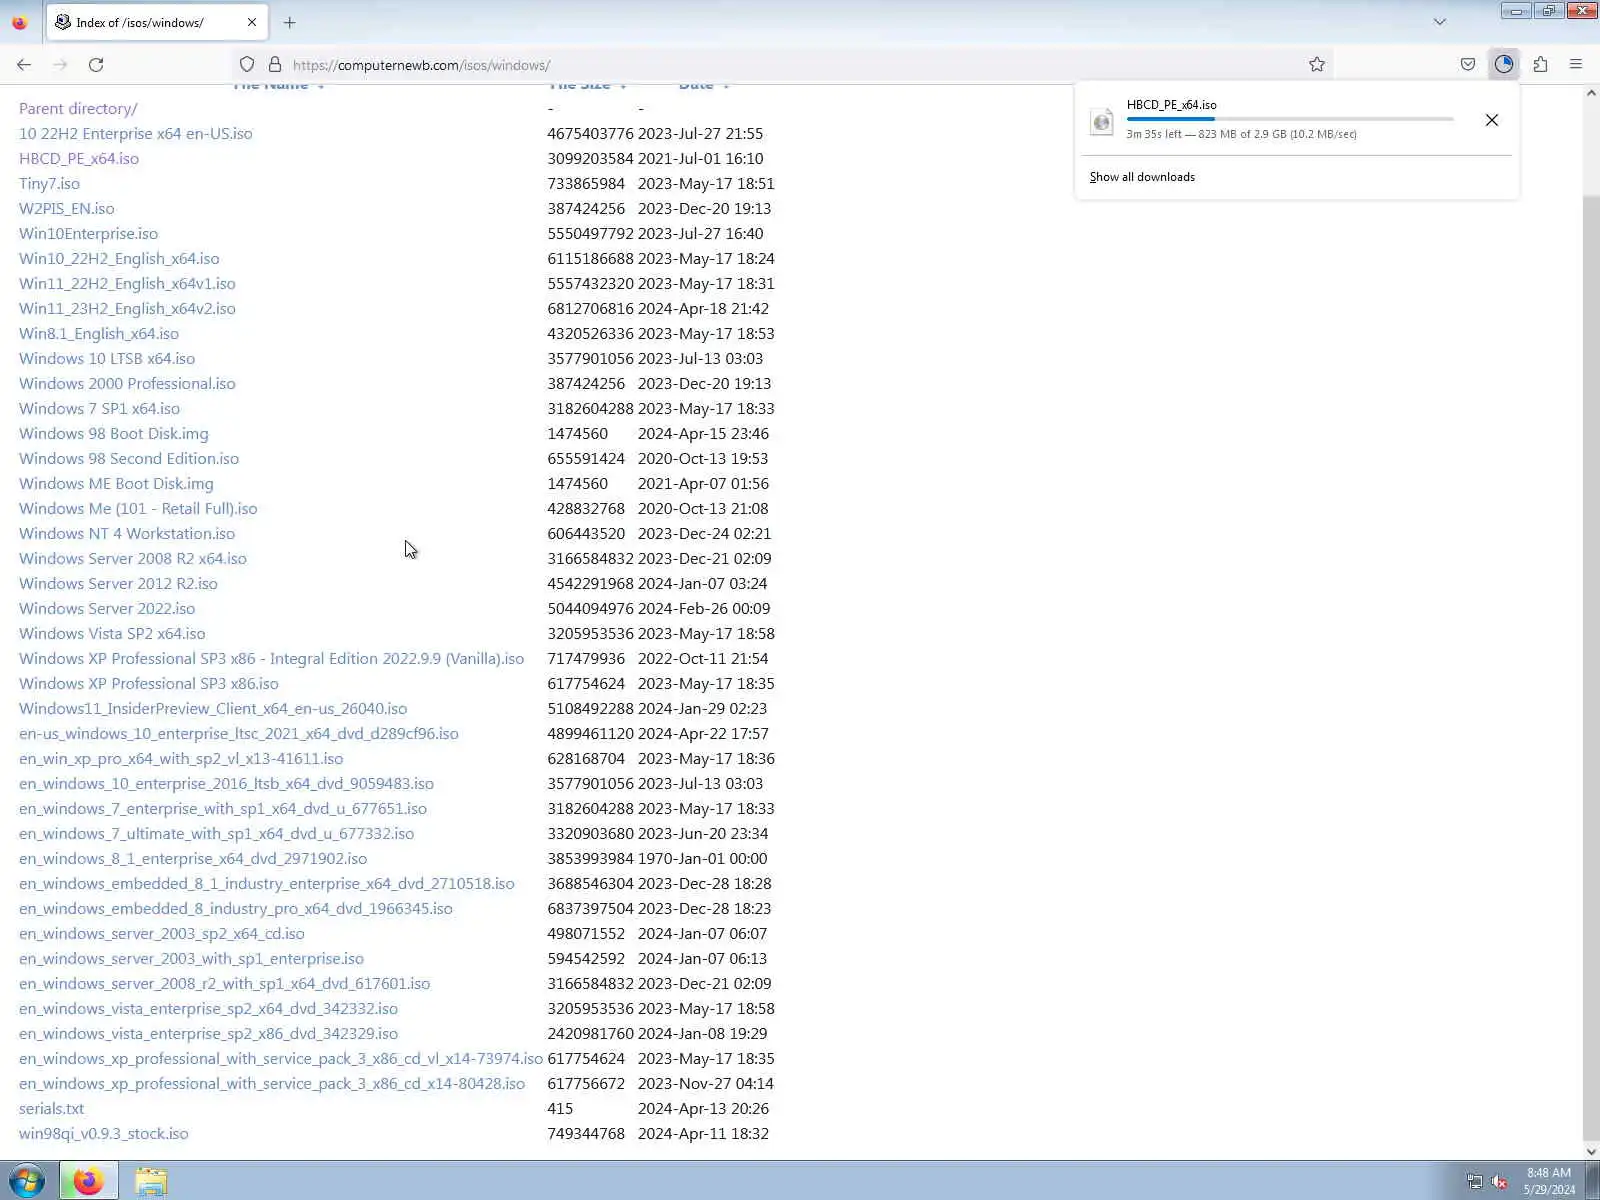Reload the current page
1600x1200 pixels.
point(96,65)
